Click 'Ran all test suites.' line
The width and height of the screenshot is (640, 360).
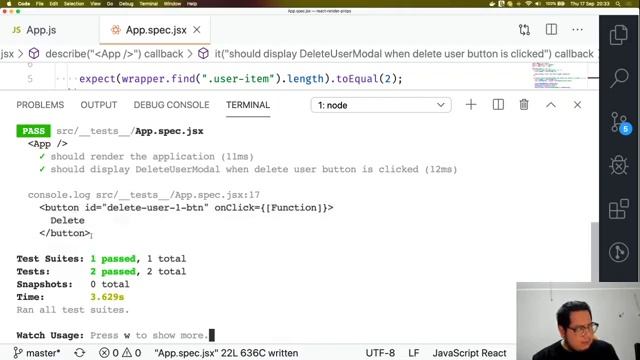coord(73,310)
